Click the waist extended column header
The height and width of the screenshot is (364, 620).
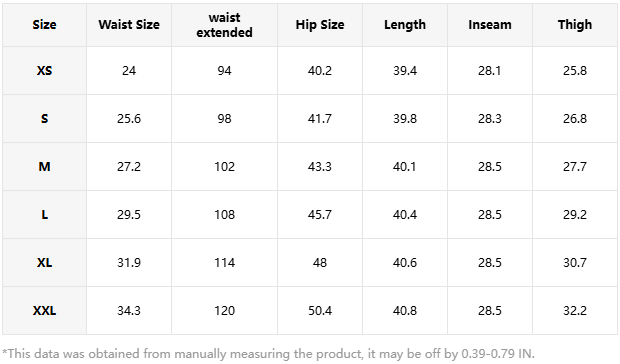pos(224,25)
